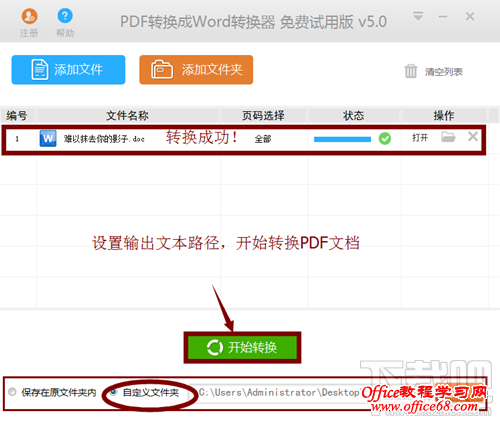This screenshot has height=421, width=500.
Task: Click the blue conversion progress bar
Action: (342, 139)
